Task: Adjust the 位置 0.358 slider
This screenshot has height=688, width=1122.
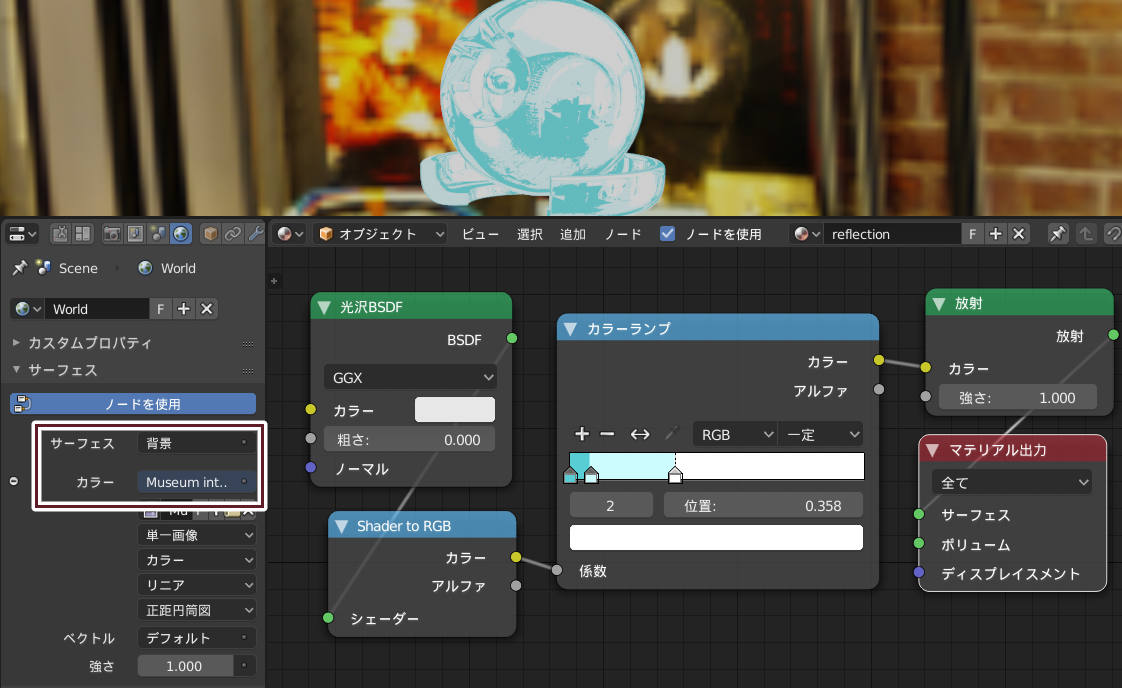Action: tap(763, 505)
